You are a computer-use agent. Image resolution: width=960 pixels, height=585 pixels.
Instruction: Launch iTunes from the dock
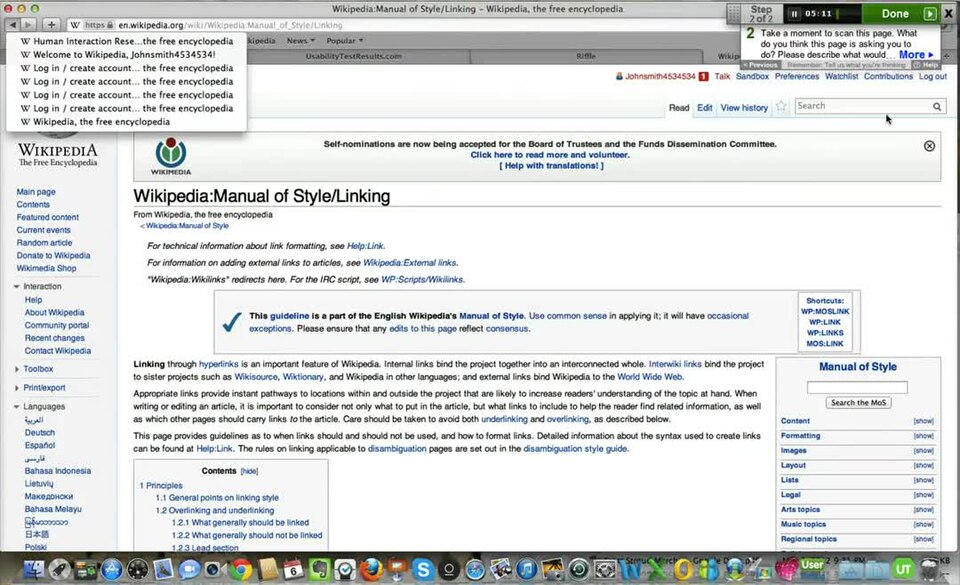[x=527, y=570]
